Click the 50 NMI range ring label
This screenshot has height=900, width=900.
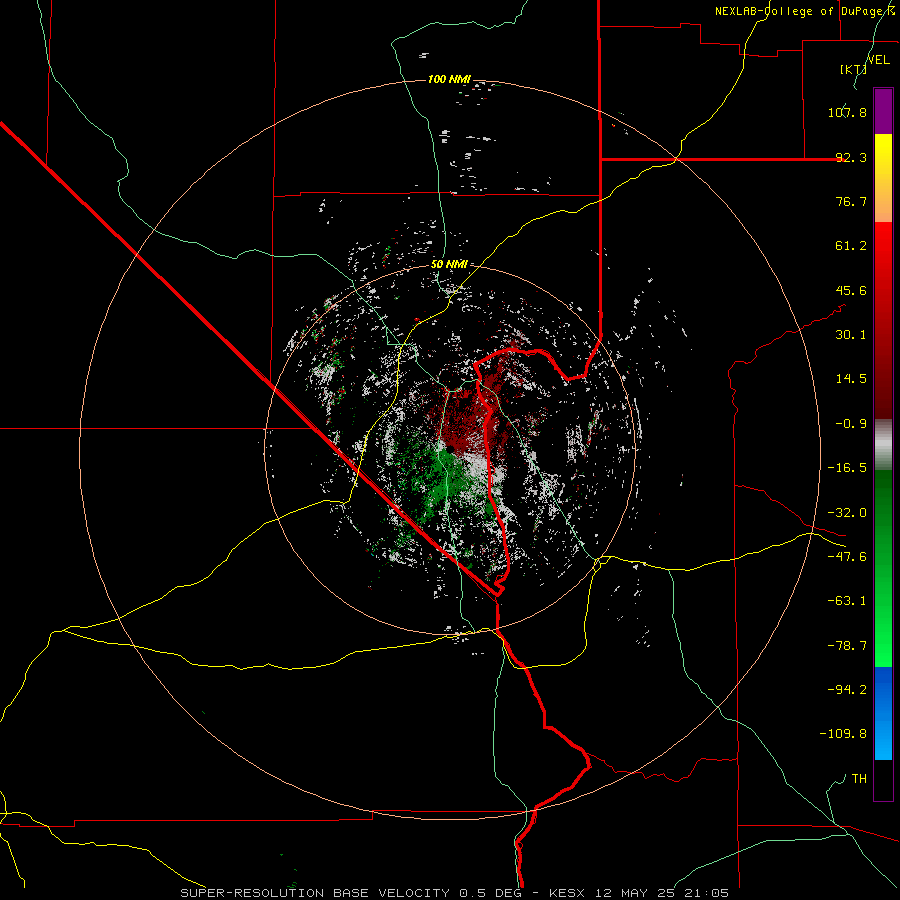[x=449, y=264]
